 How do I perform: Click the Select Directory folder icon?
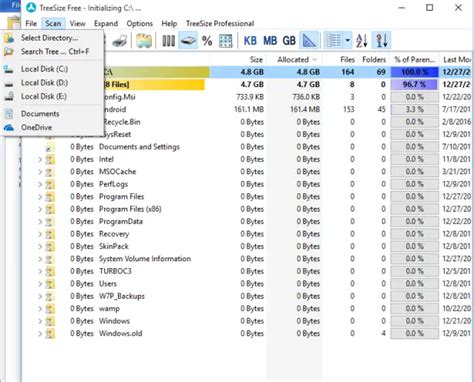coord(9,38)
